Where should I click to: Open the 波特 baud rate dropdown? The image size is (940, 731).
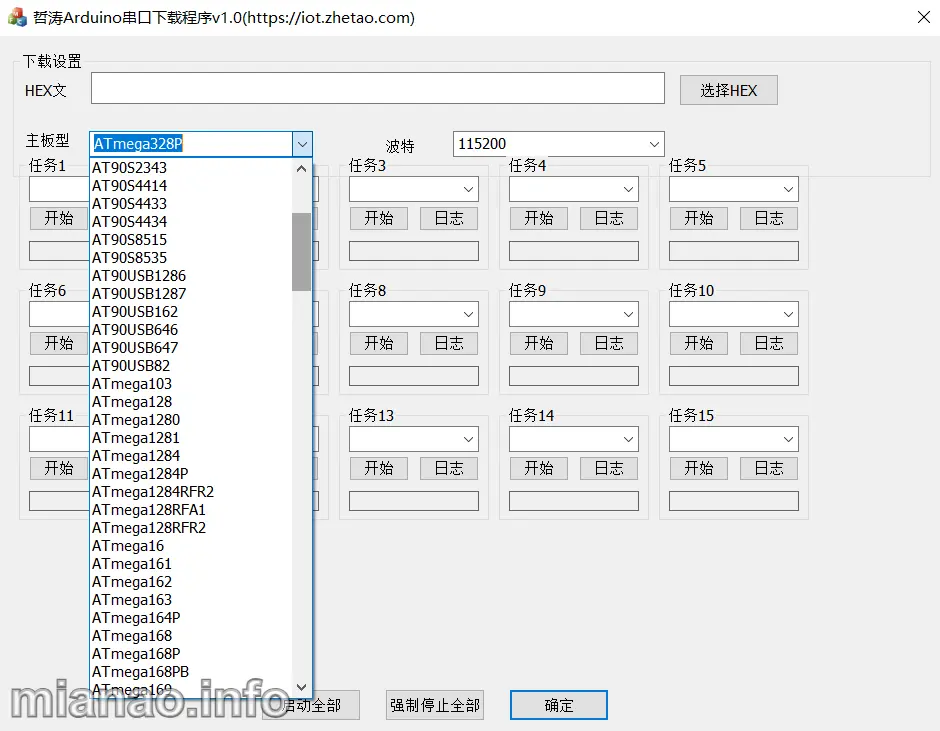[652, 143]
